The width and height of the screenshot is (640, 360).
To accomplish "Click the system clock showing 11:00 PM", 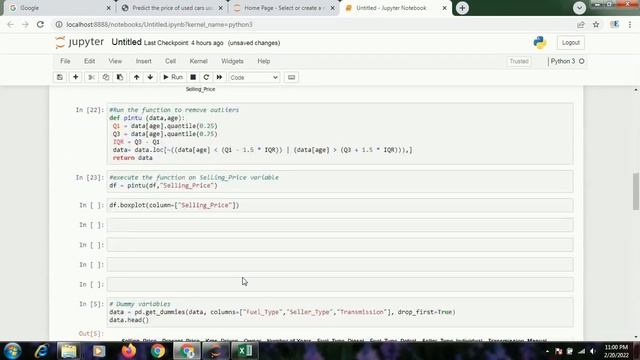I will [x=616, y=351].
